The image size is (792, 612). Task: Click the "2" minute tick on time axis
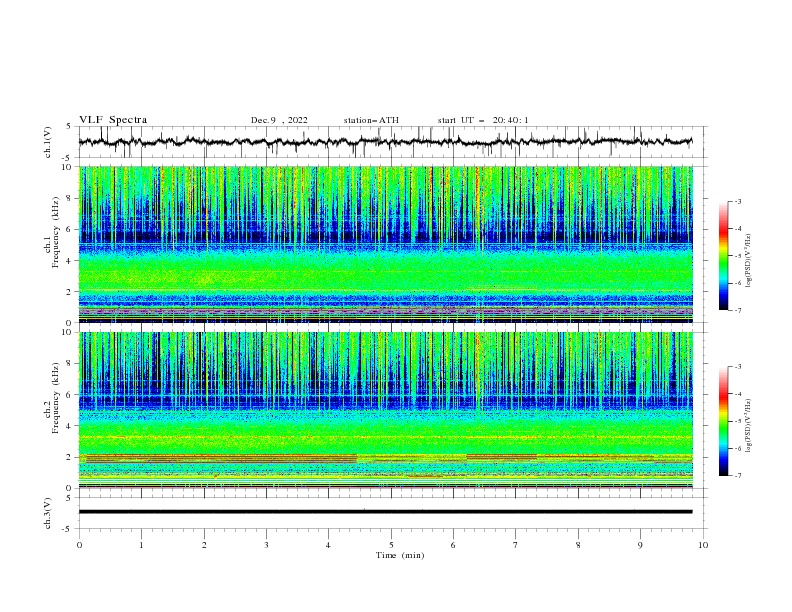point(204,545)
